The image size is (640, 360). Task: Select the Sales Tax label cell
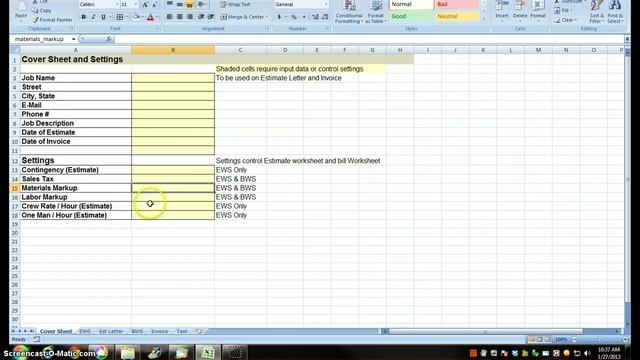76,179
